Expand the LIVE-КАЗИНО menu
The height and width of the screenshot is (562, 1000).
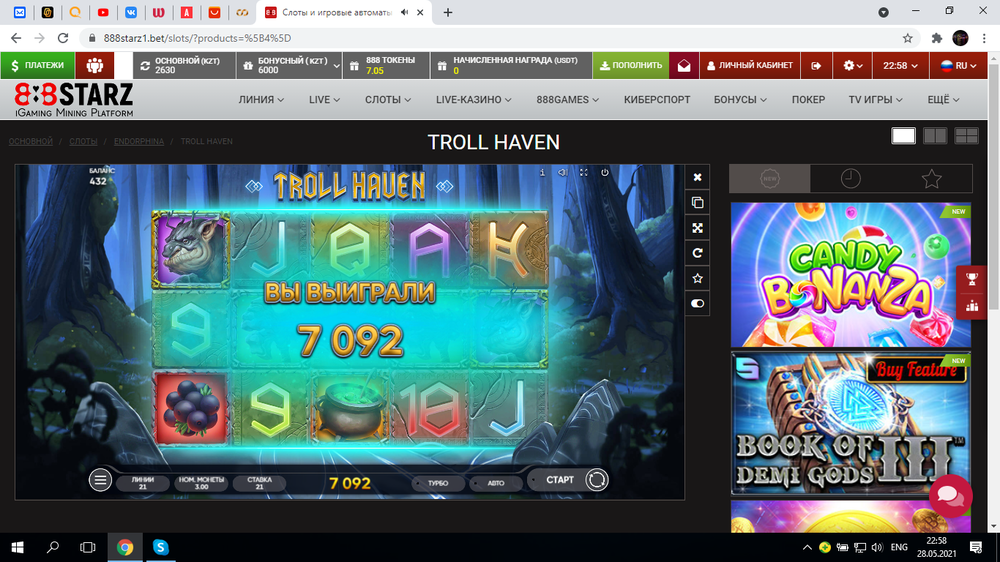(x=473, y=100)
